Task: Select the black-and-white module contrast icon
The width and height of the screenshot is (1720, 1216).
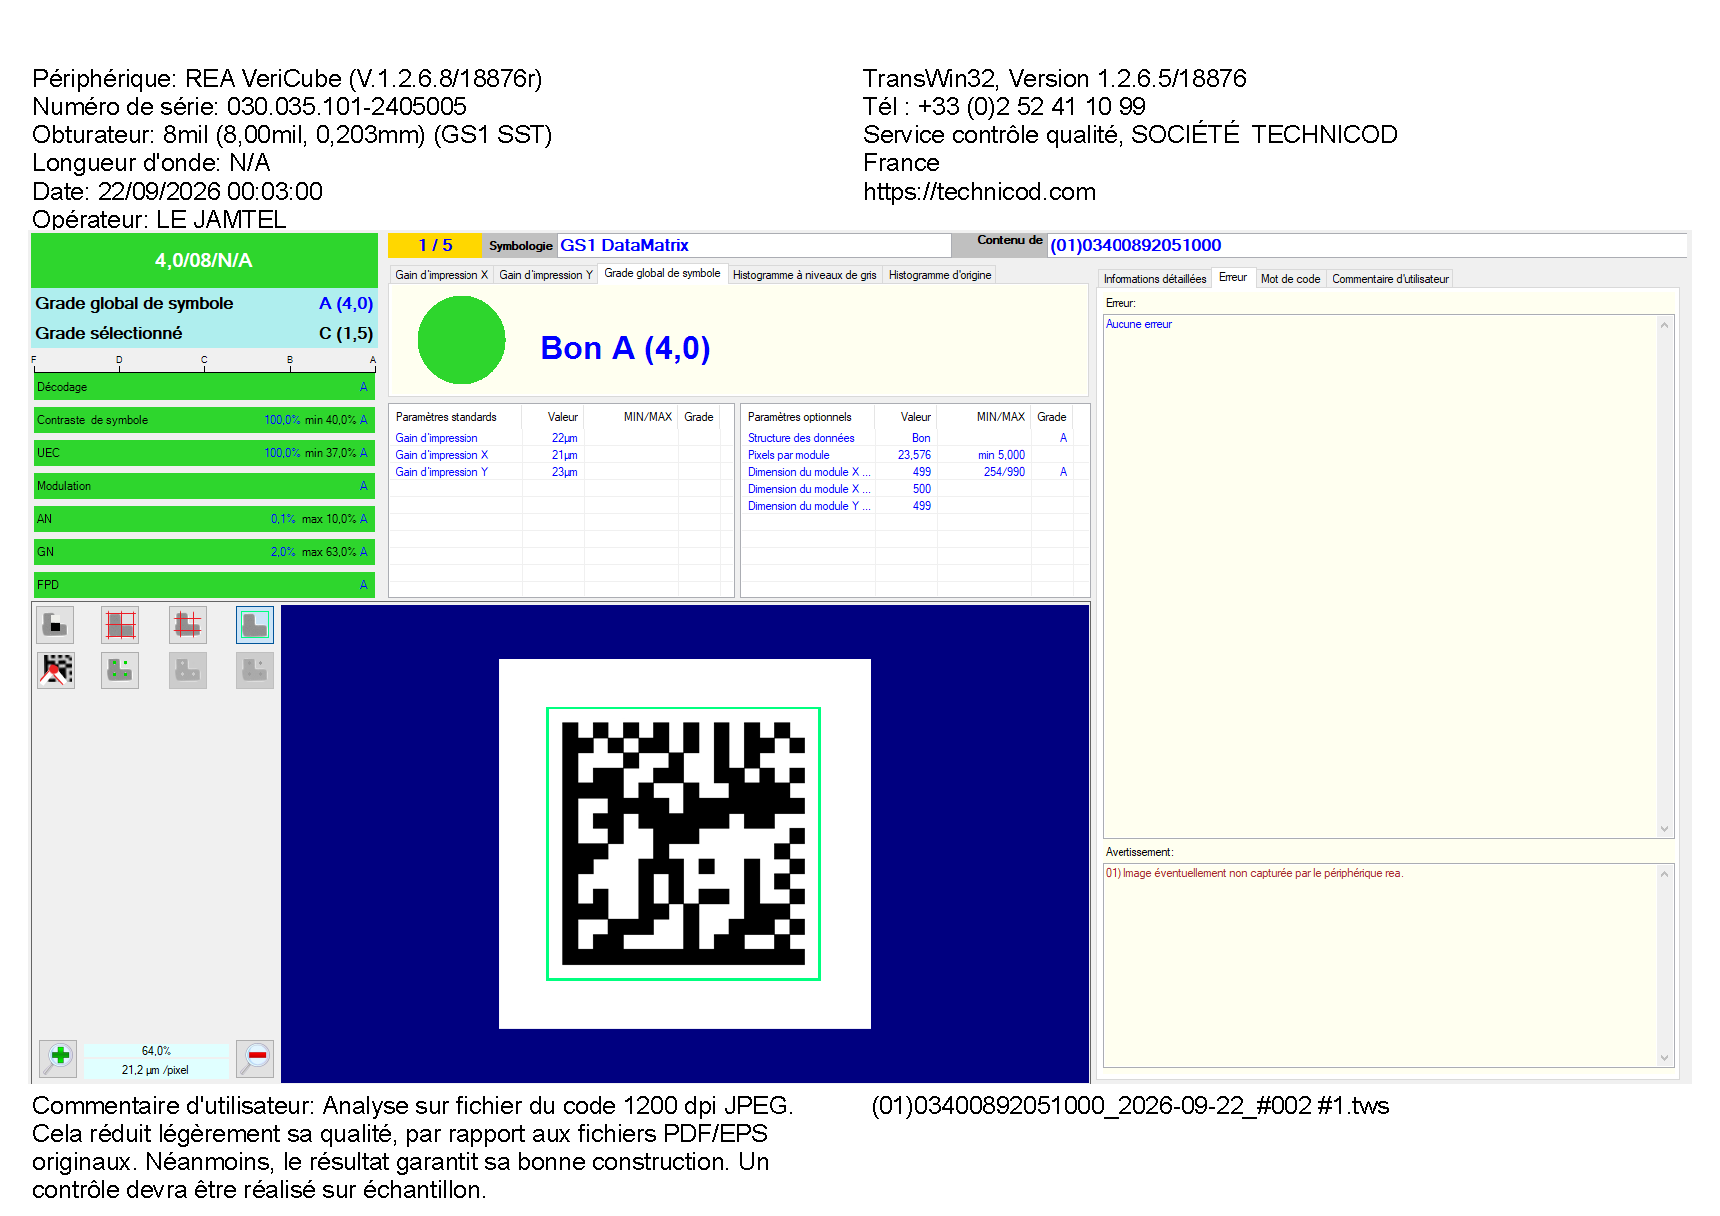Action: point(56,625)
